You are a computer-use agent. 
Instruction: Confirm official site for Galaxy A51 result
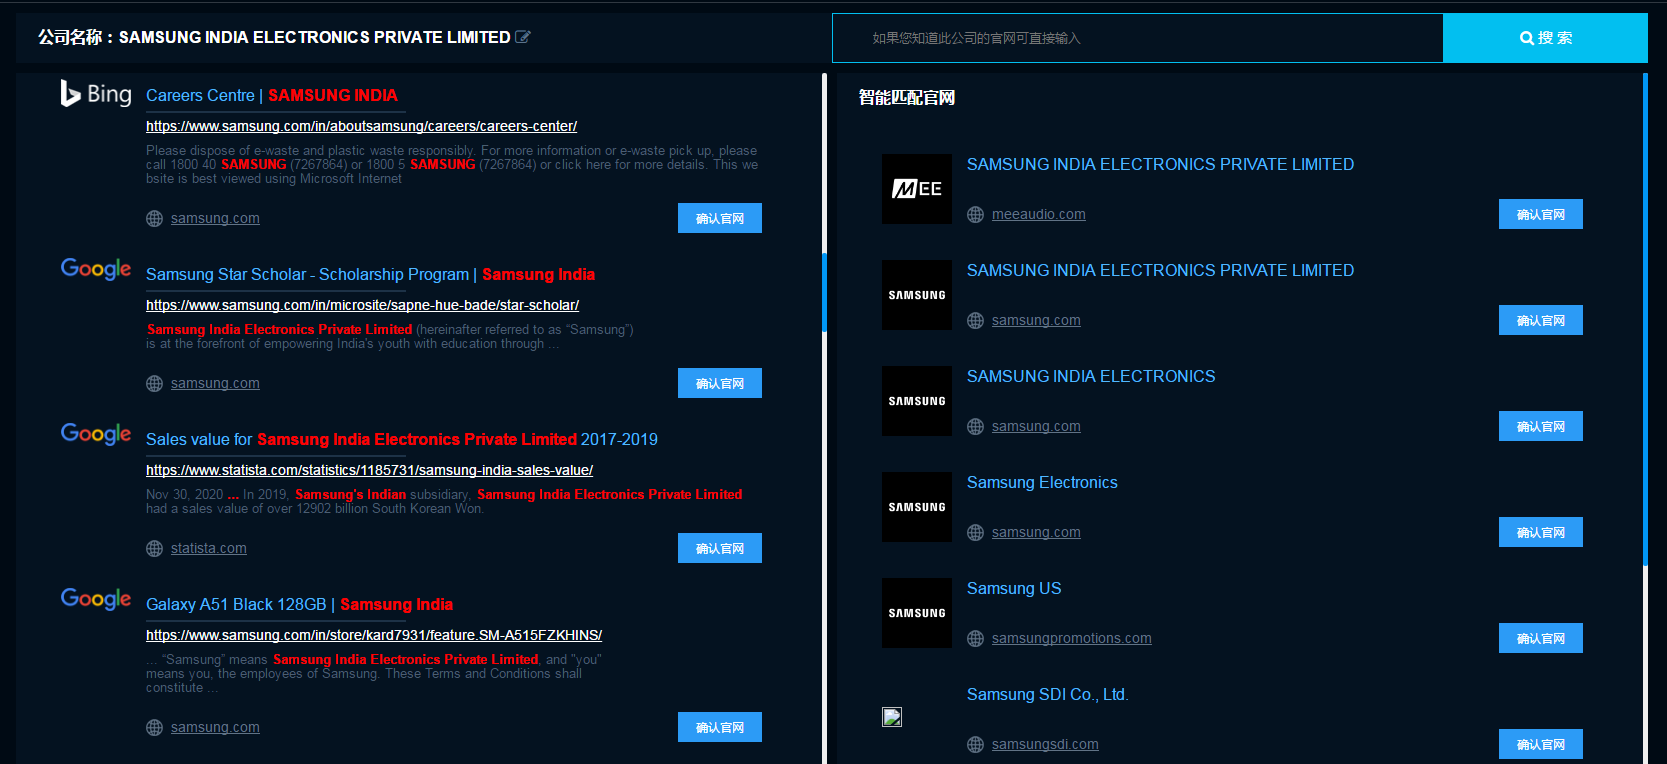(720, 727)
